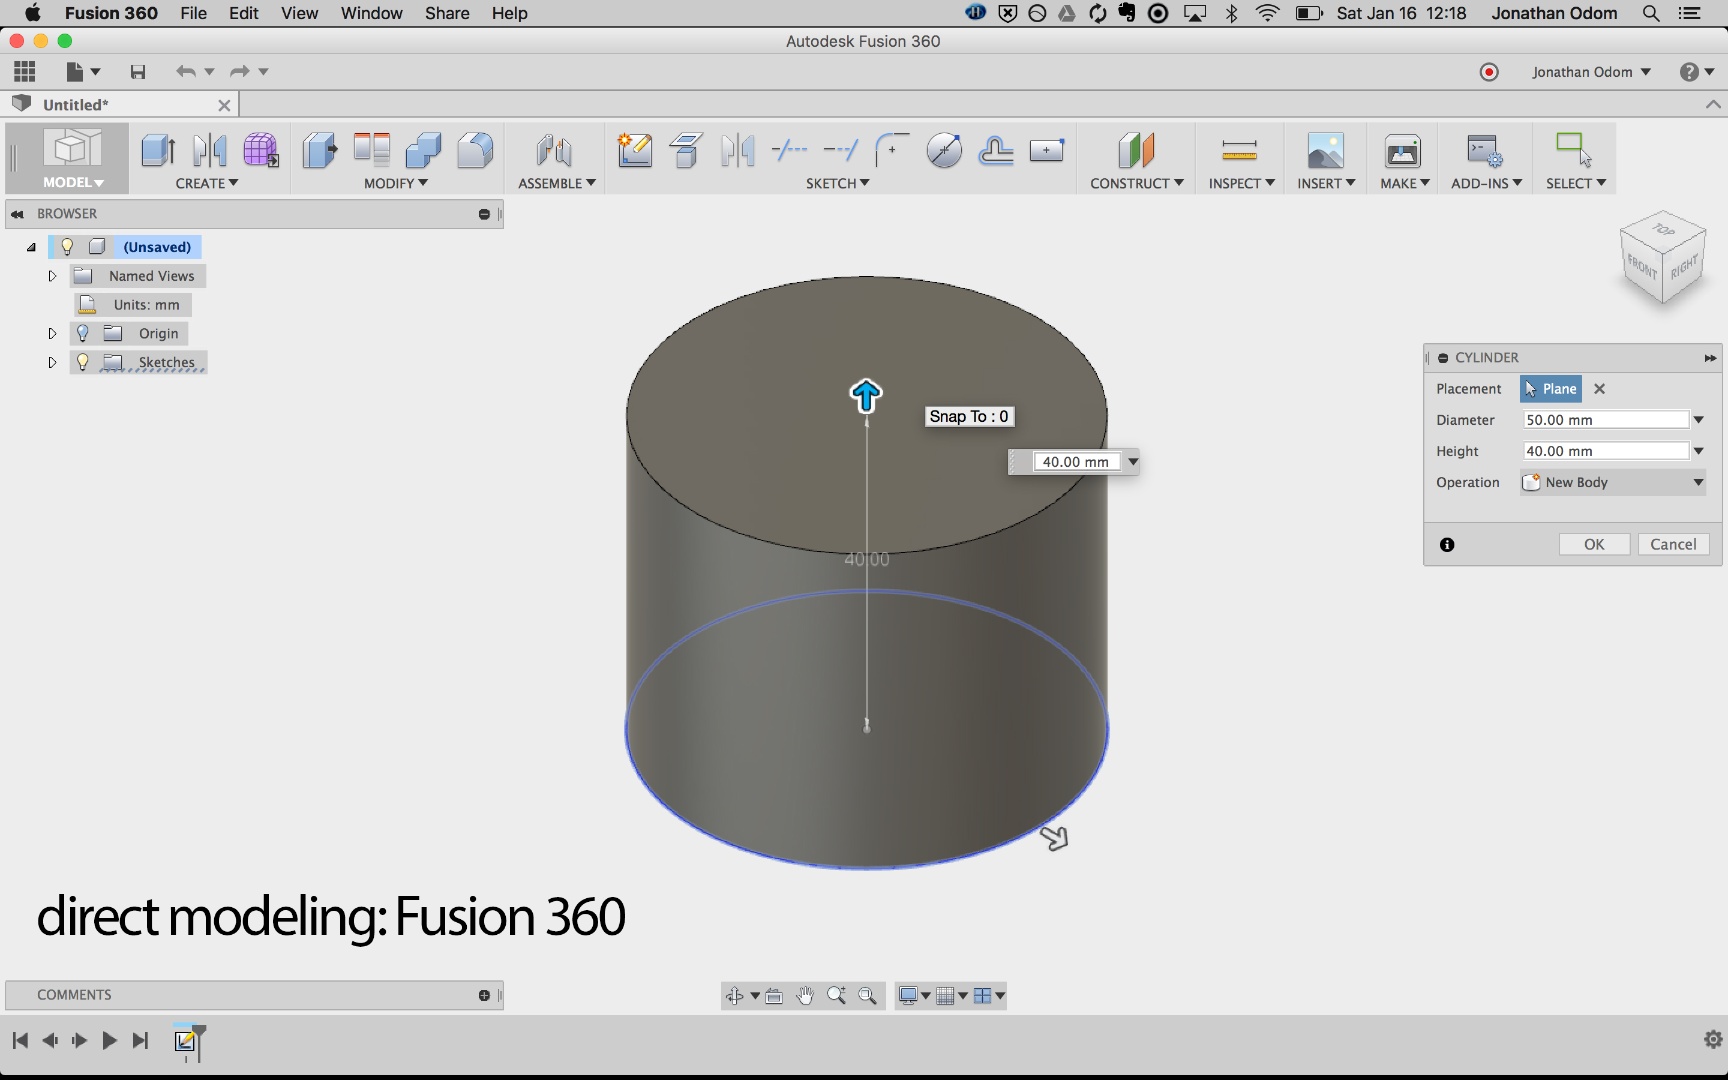
Task: Open the Diameter value dropdown arrow
Action: (x=1698, y=420)
